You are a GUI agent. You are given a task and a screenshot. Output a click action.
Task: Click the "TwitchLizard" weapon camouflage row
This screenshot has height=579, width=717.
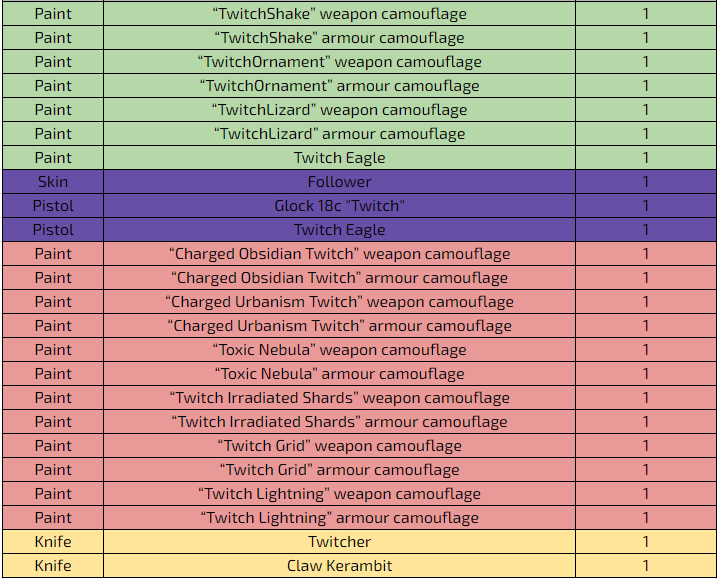(358, 110)
